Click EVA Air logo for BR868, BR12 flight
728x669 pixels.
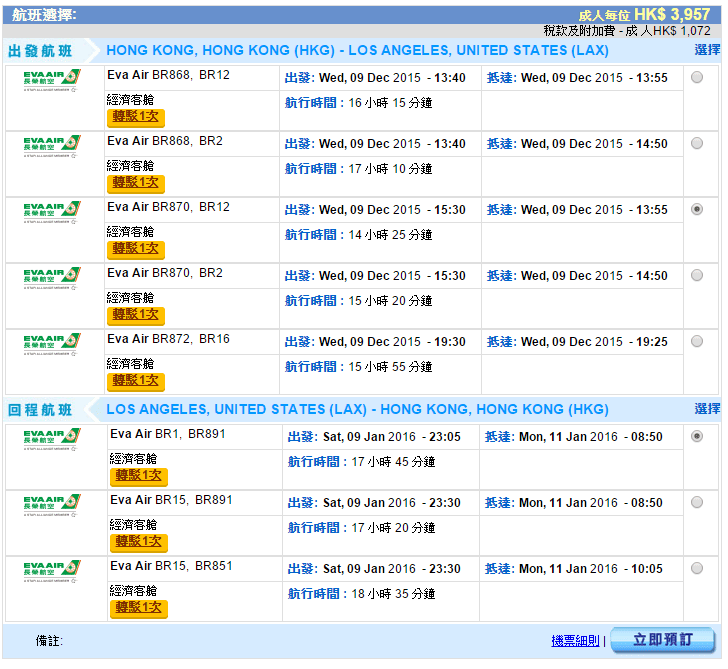[x=52, y=79]
